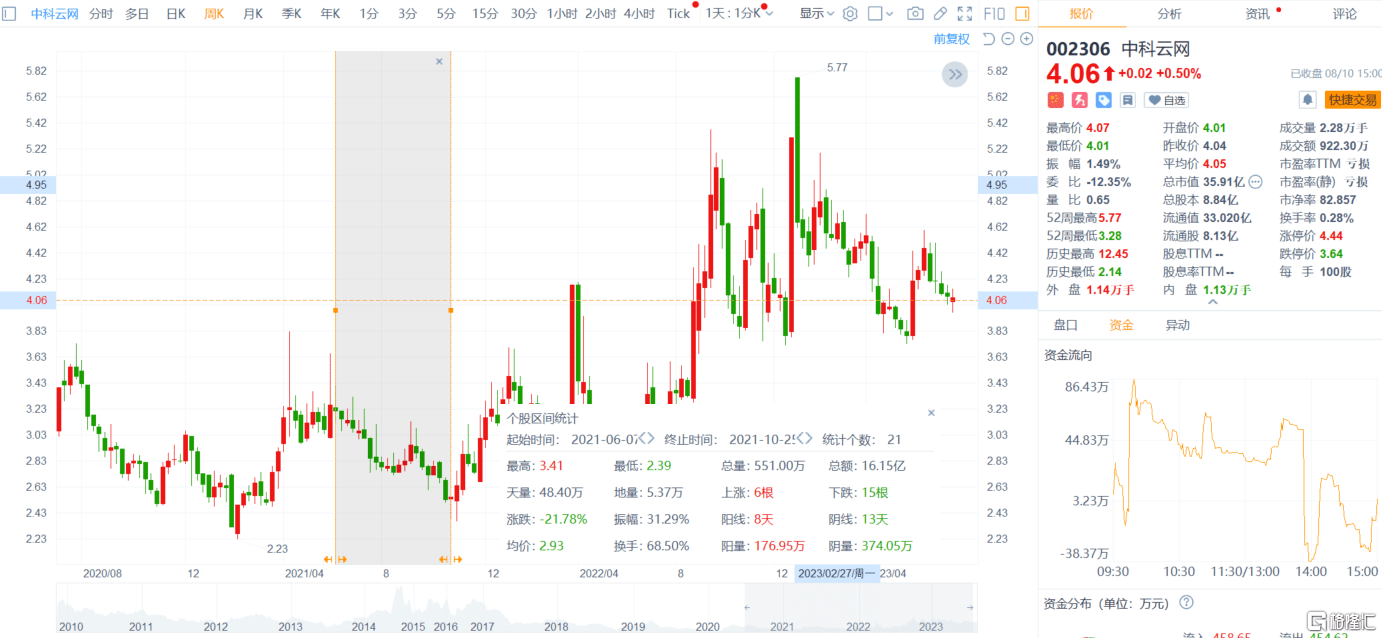Switch to 异动 unusual moves tab
The height and width of the screenshot is (638, 1382).
[x=1177, y=325]
